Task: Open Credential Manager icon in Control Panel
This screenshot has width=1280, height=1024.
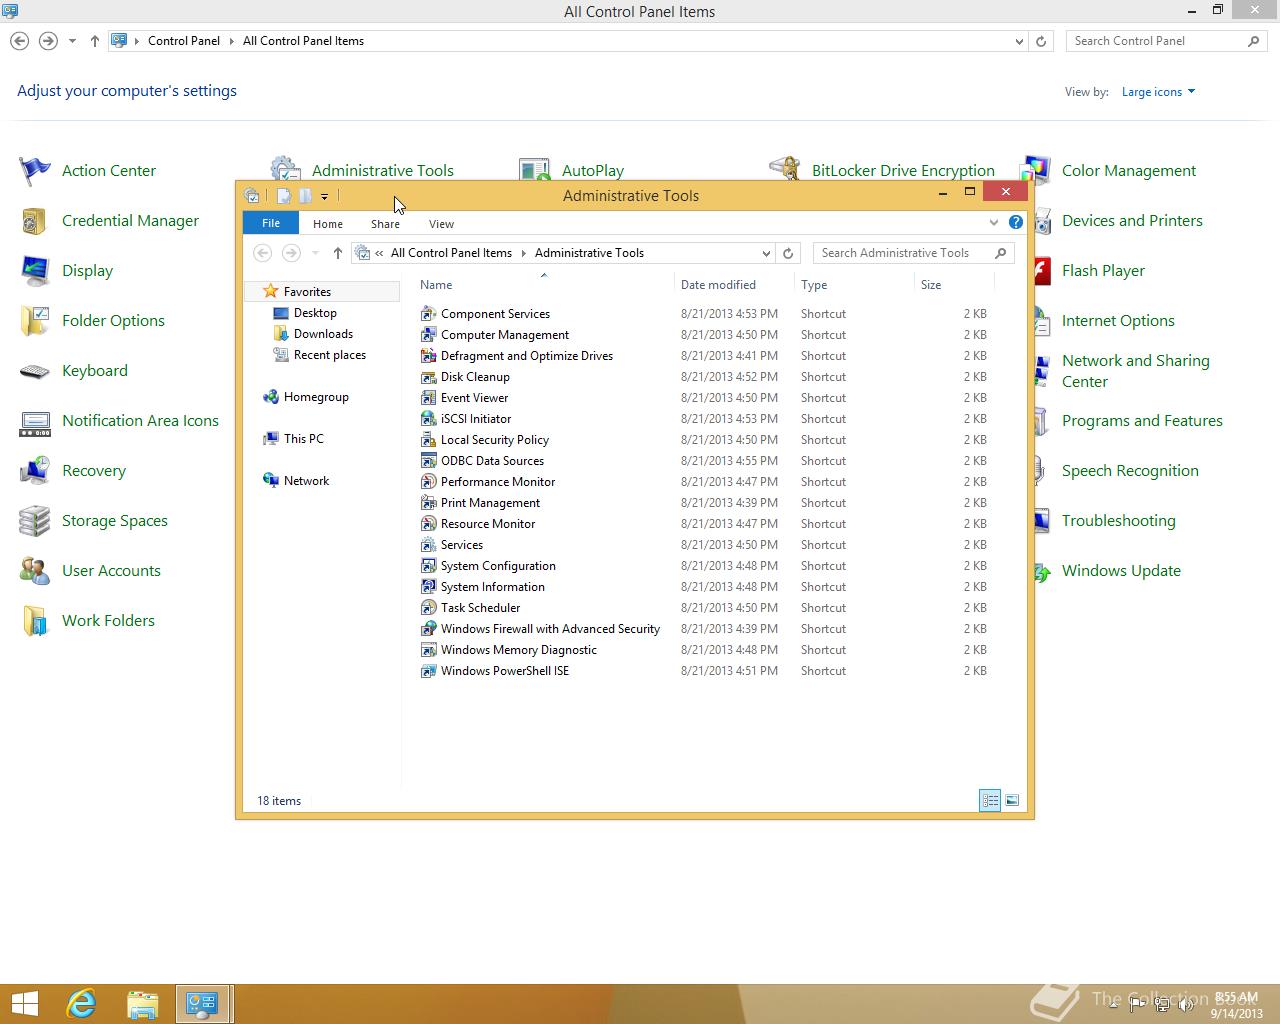Action: (35, 221)
